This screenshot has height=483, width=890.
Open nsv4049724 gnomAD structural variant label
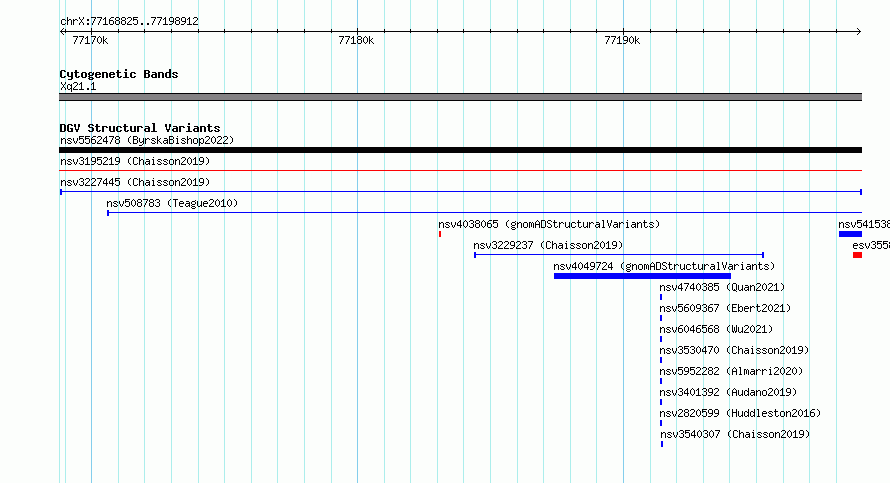[x=664, y=266]
